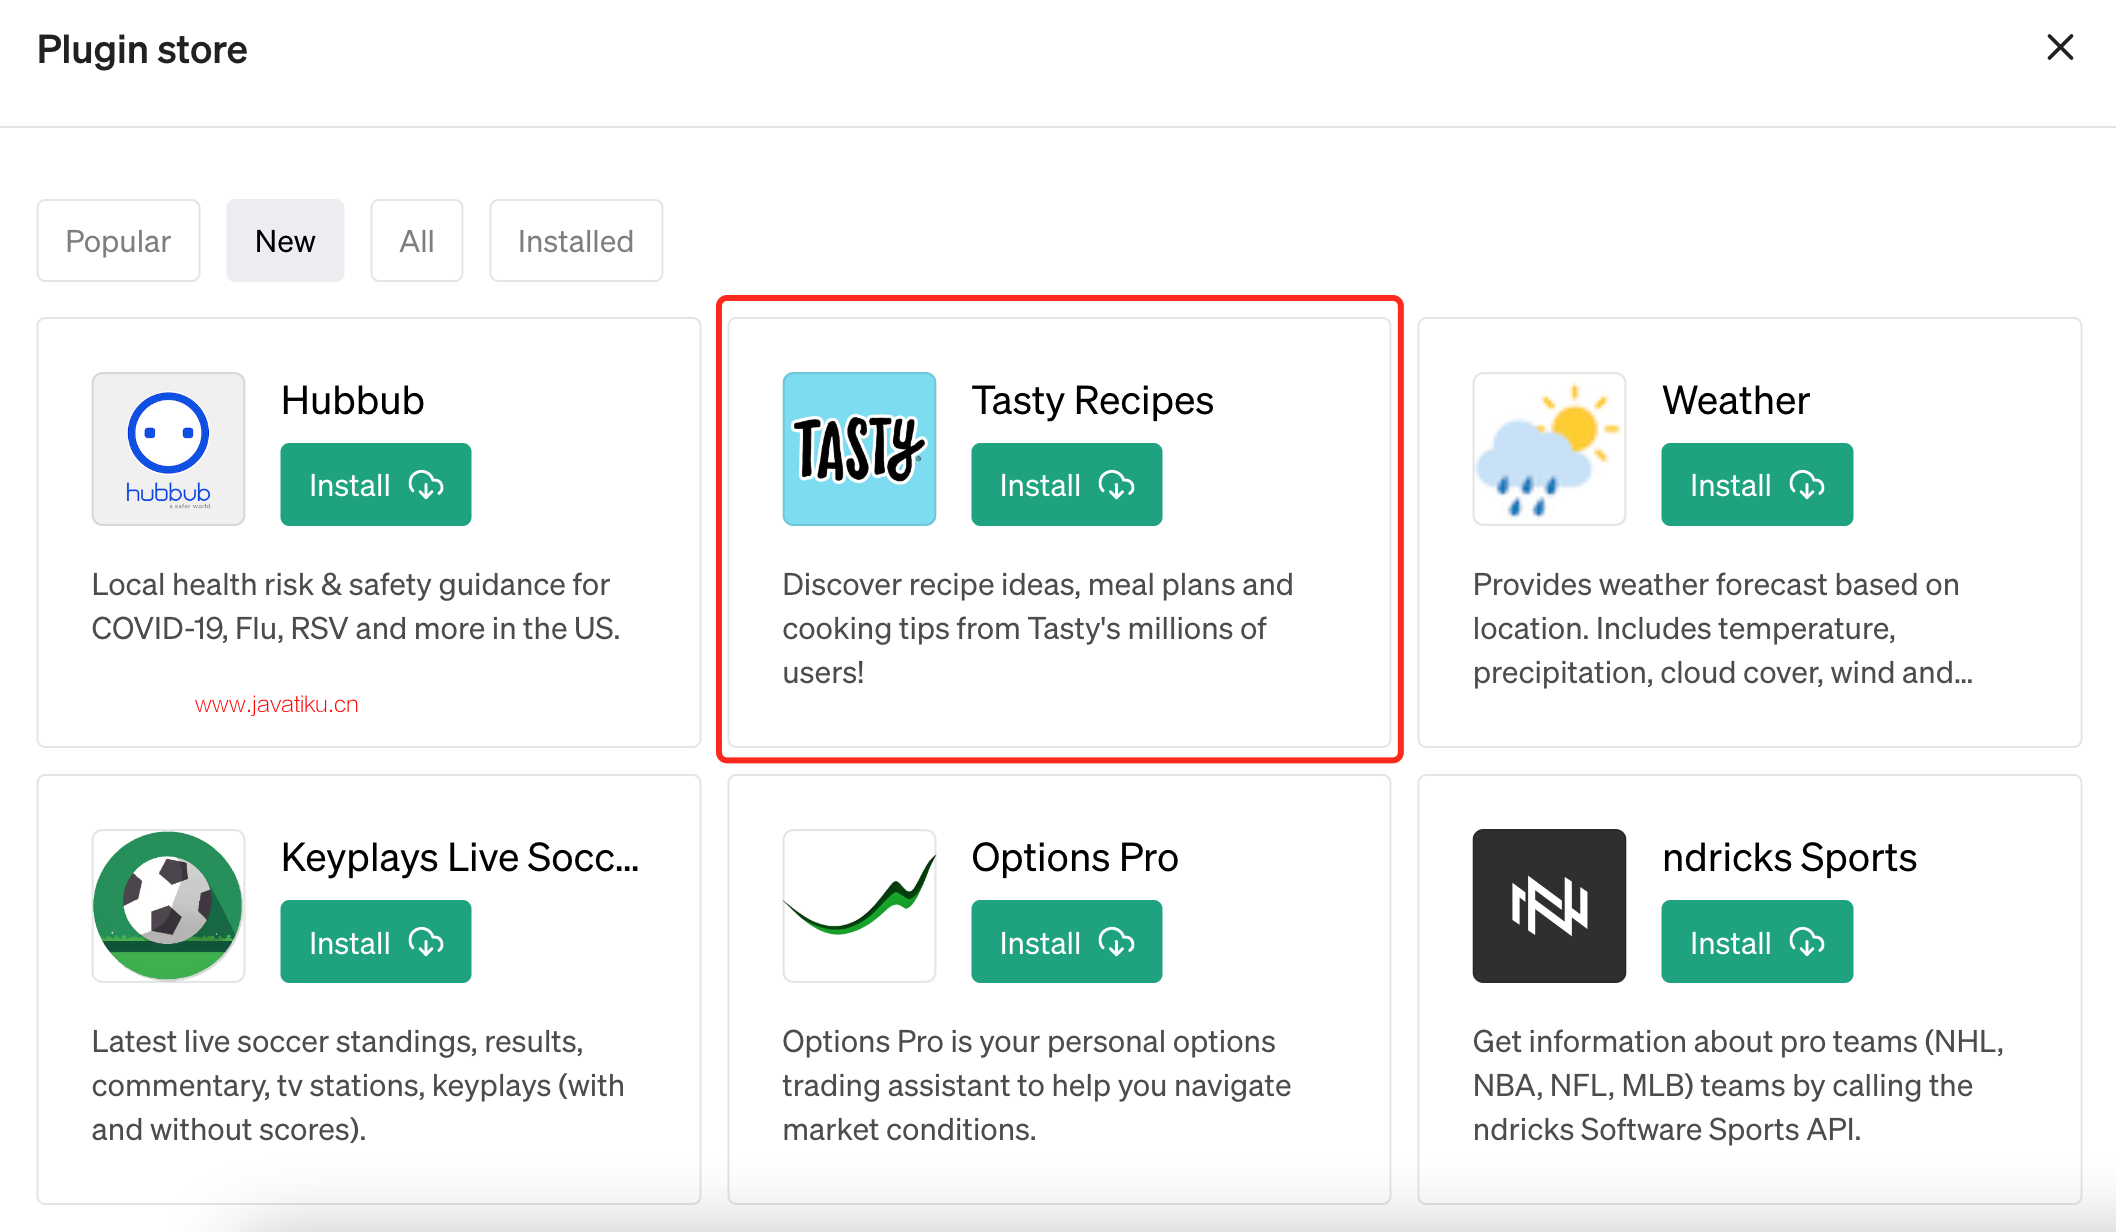Click the Options Pro logo
This screenshot has height=1232, width=2116.
click(859, 906)
